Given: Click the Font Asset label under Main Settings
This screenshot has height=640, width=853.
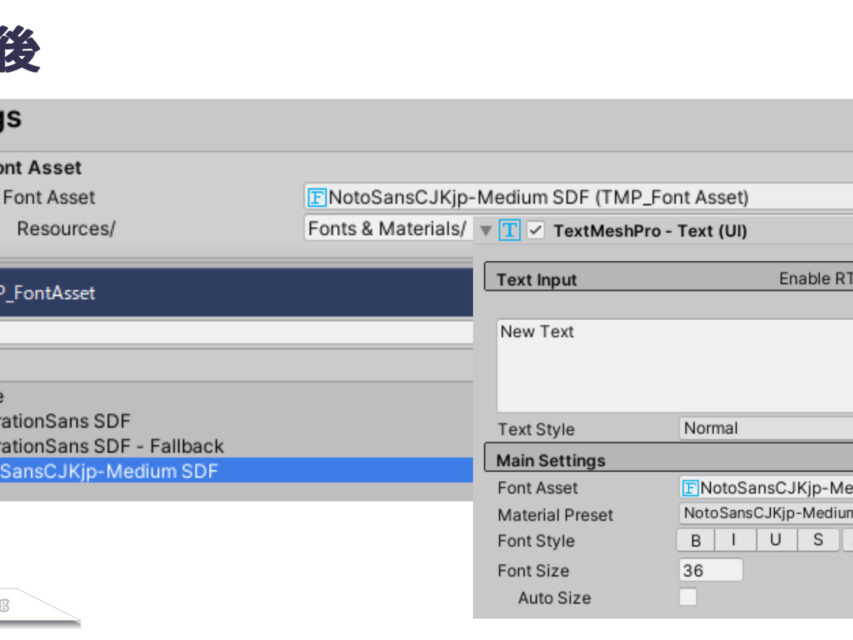Looking at the screenshot, I should click(537, 488).
